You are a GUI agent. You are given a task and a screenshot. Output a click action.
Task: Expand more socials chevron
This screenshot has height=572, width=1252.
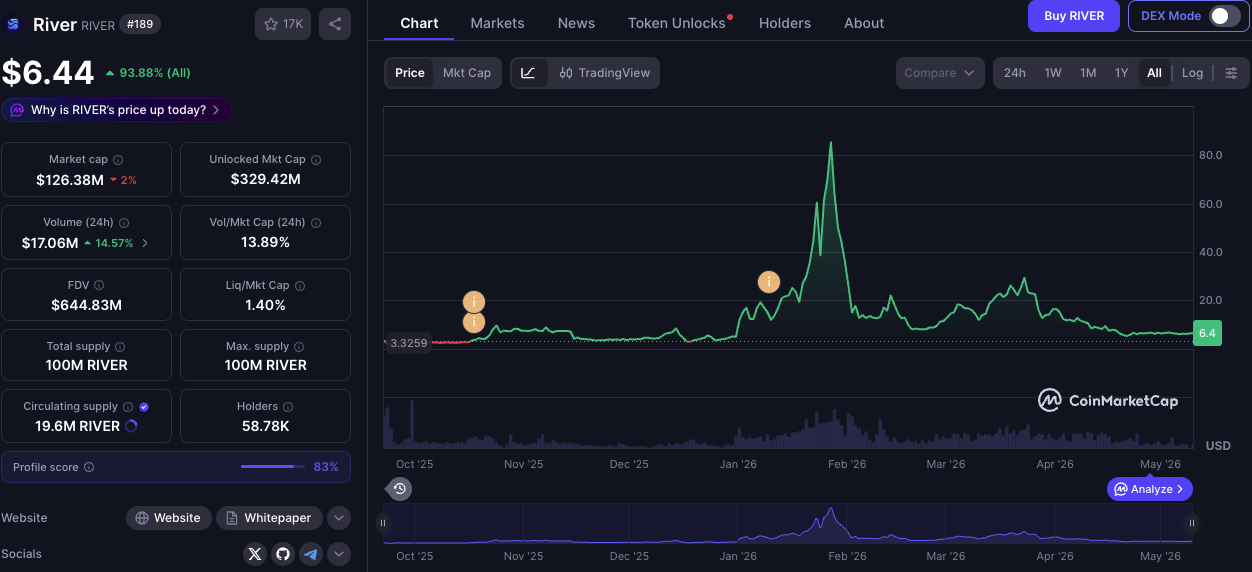339,554
